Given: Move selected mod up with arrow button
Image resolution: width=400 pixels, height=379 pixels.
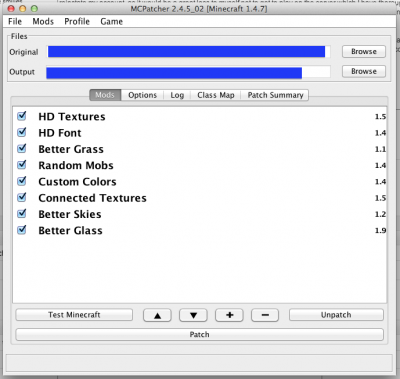Looking at the screenshot, I should click(157, 315).
